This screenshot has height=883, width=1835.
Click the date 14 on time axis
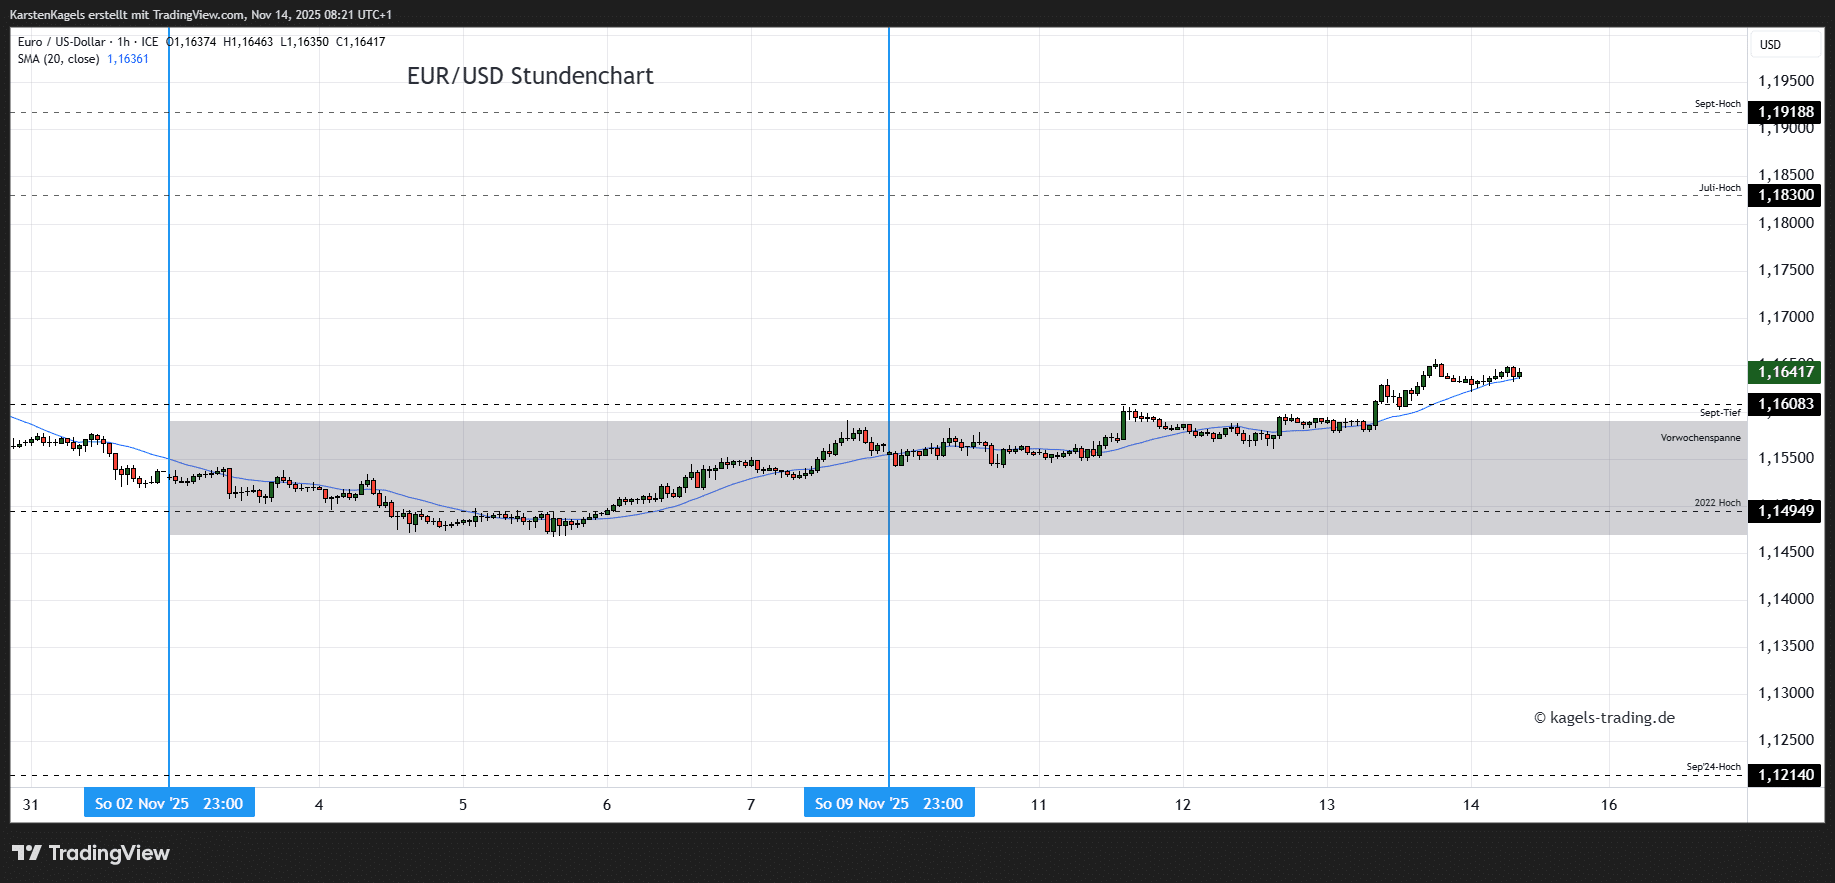(1471, 805)
